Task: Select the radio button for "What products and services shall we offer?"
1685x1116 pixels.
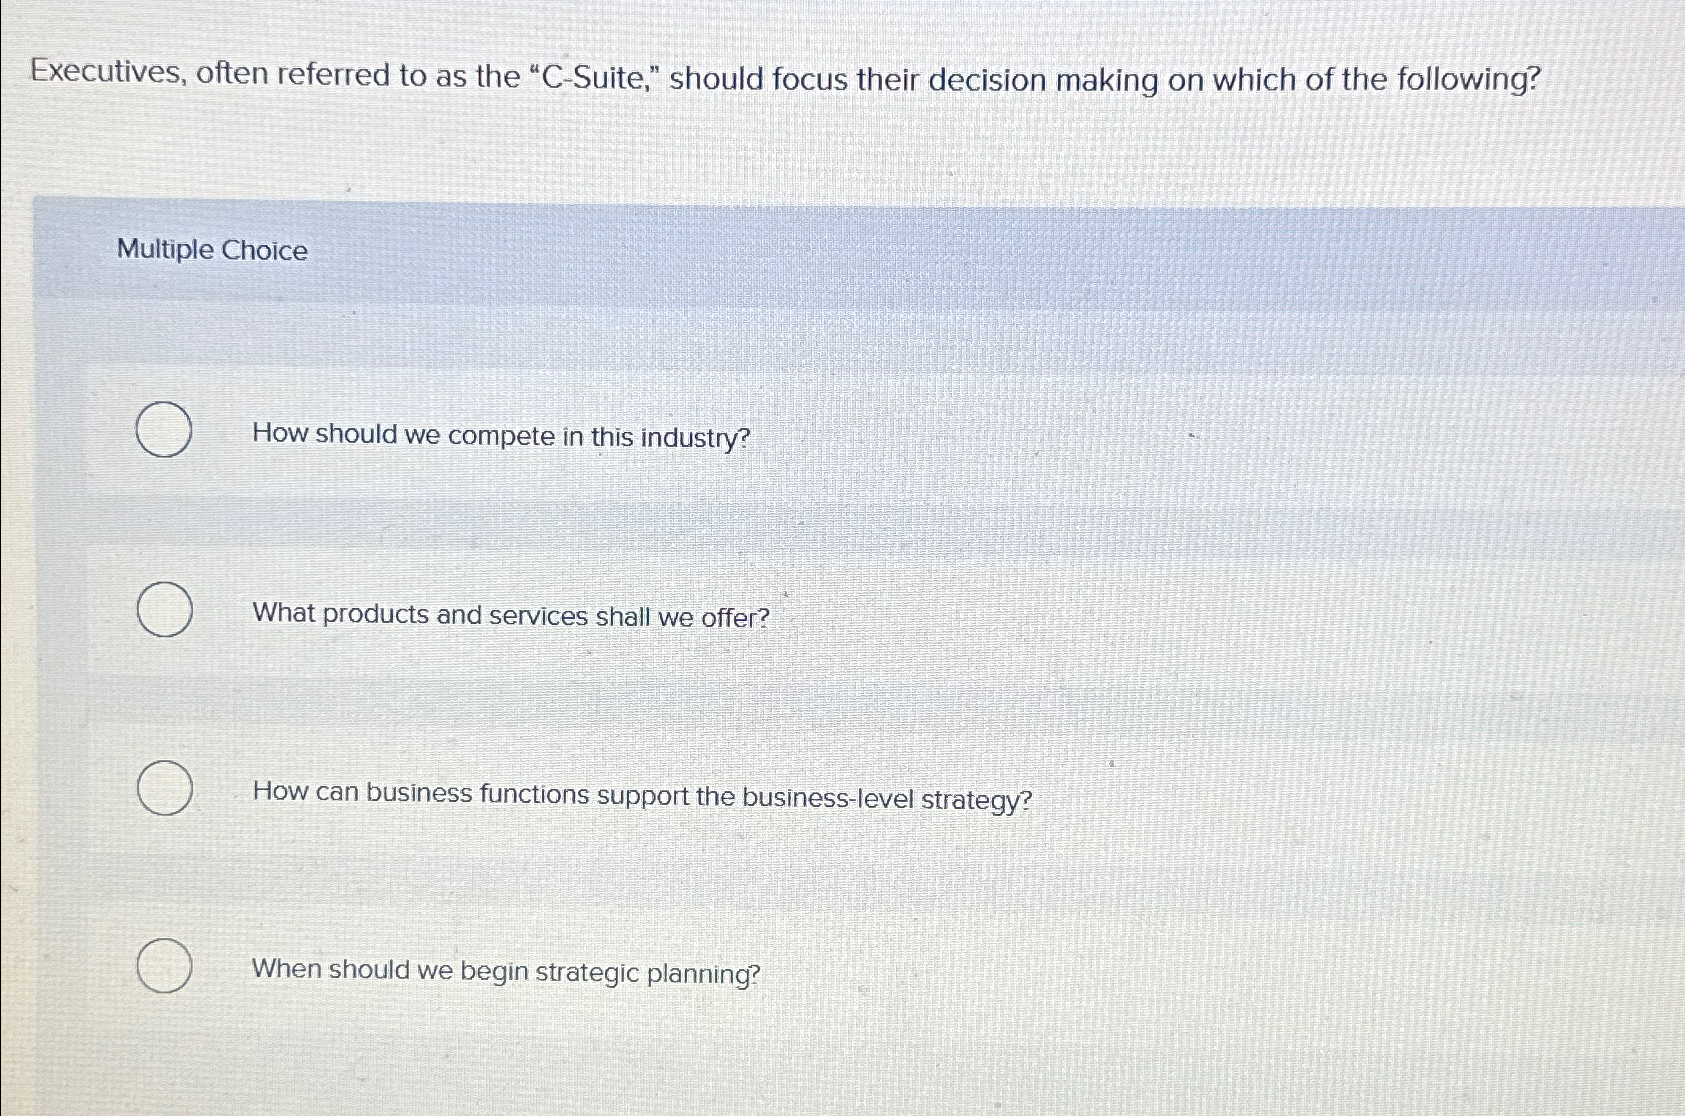Action: [x=165, y=610]
